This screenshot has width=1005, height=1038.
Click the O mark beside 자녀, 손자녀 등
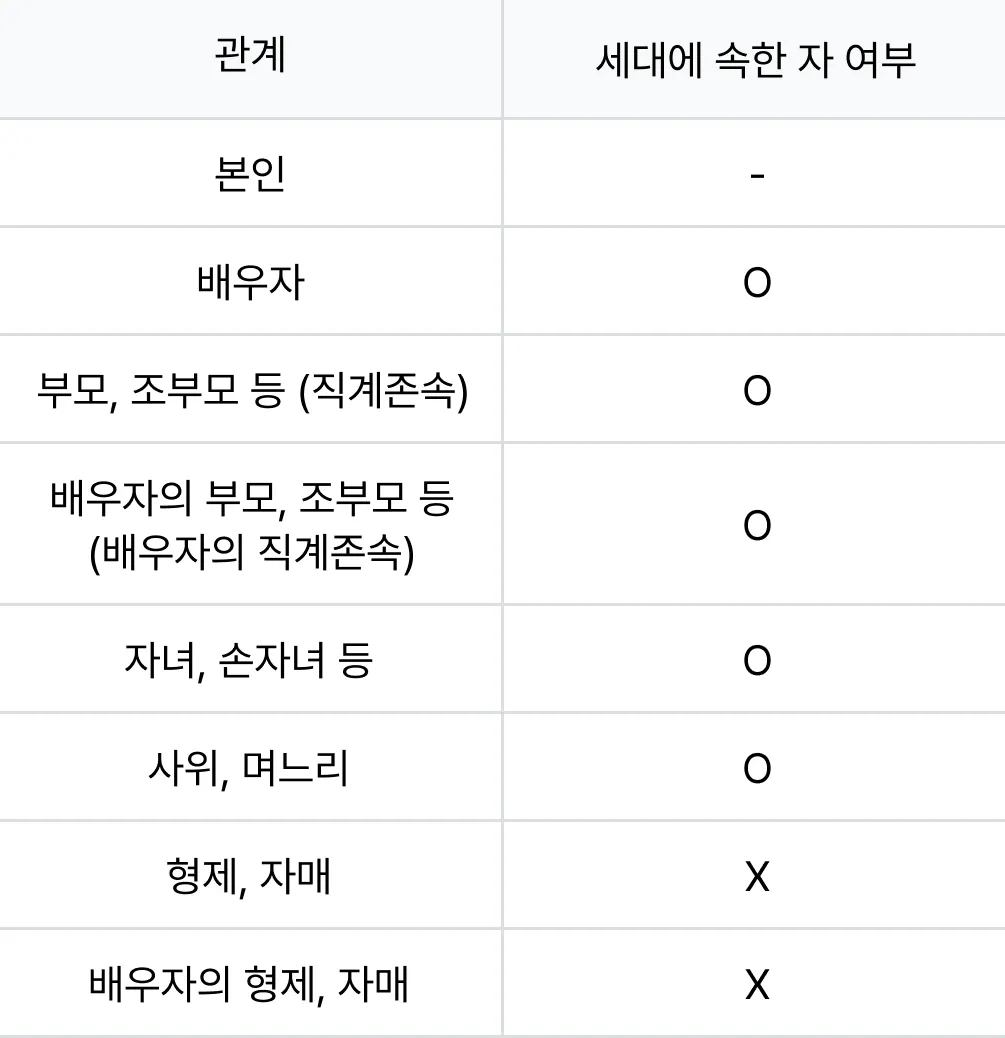tap(757, 661)
